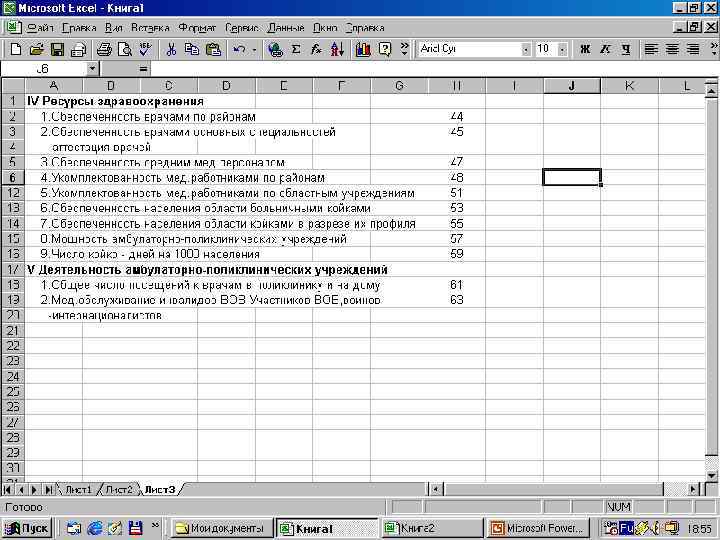The height and width of the screenshot is (540, 720).
Task: Open the Office Assistant help icon
Action: coord(385,49)
